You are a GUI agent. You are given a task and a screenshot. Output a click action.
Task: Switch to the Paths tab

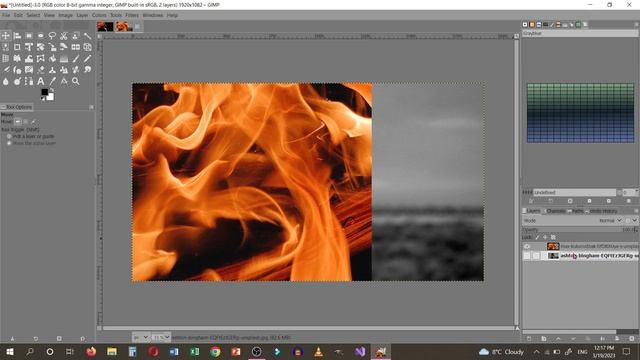pos(576,211)
